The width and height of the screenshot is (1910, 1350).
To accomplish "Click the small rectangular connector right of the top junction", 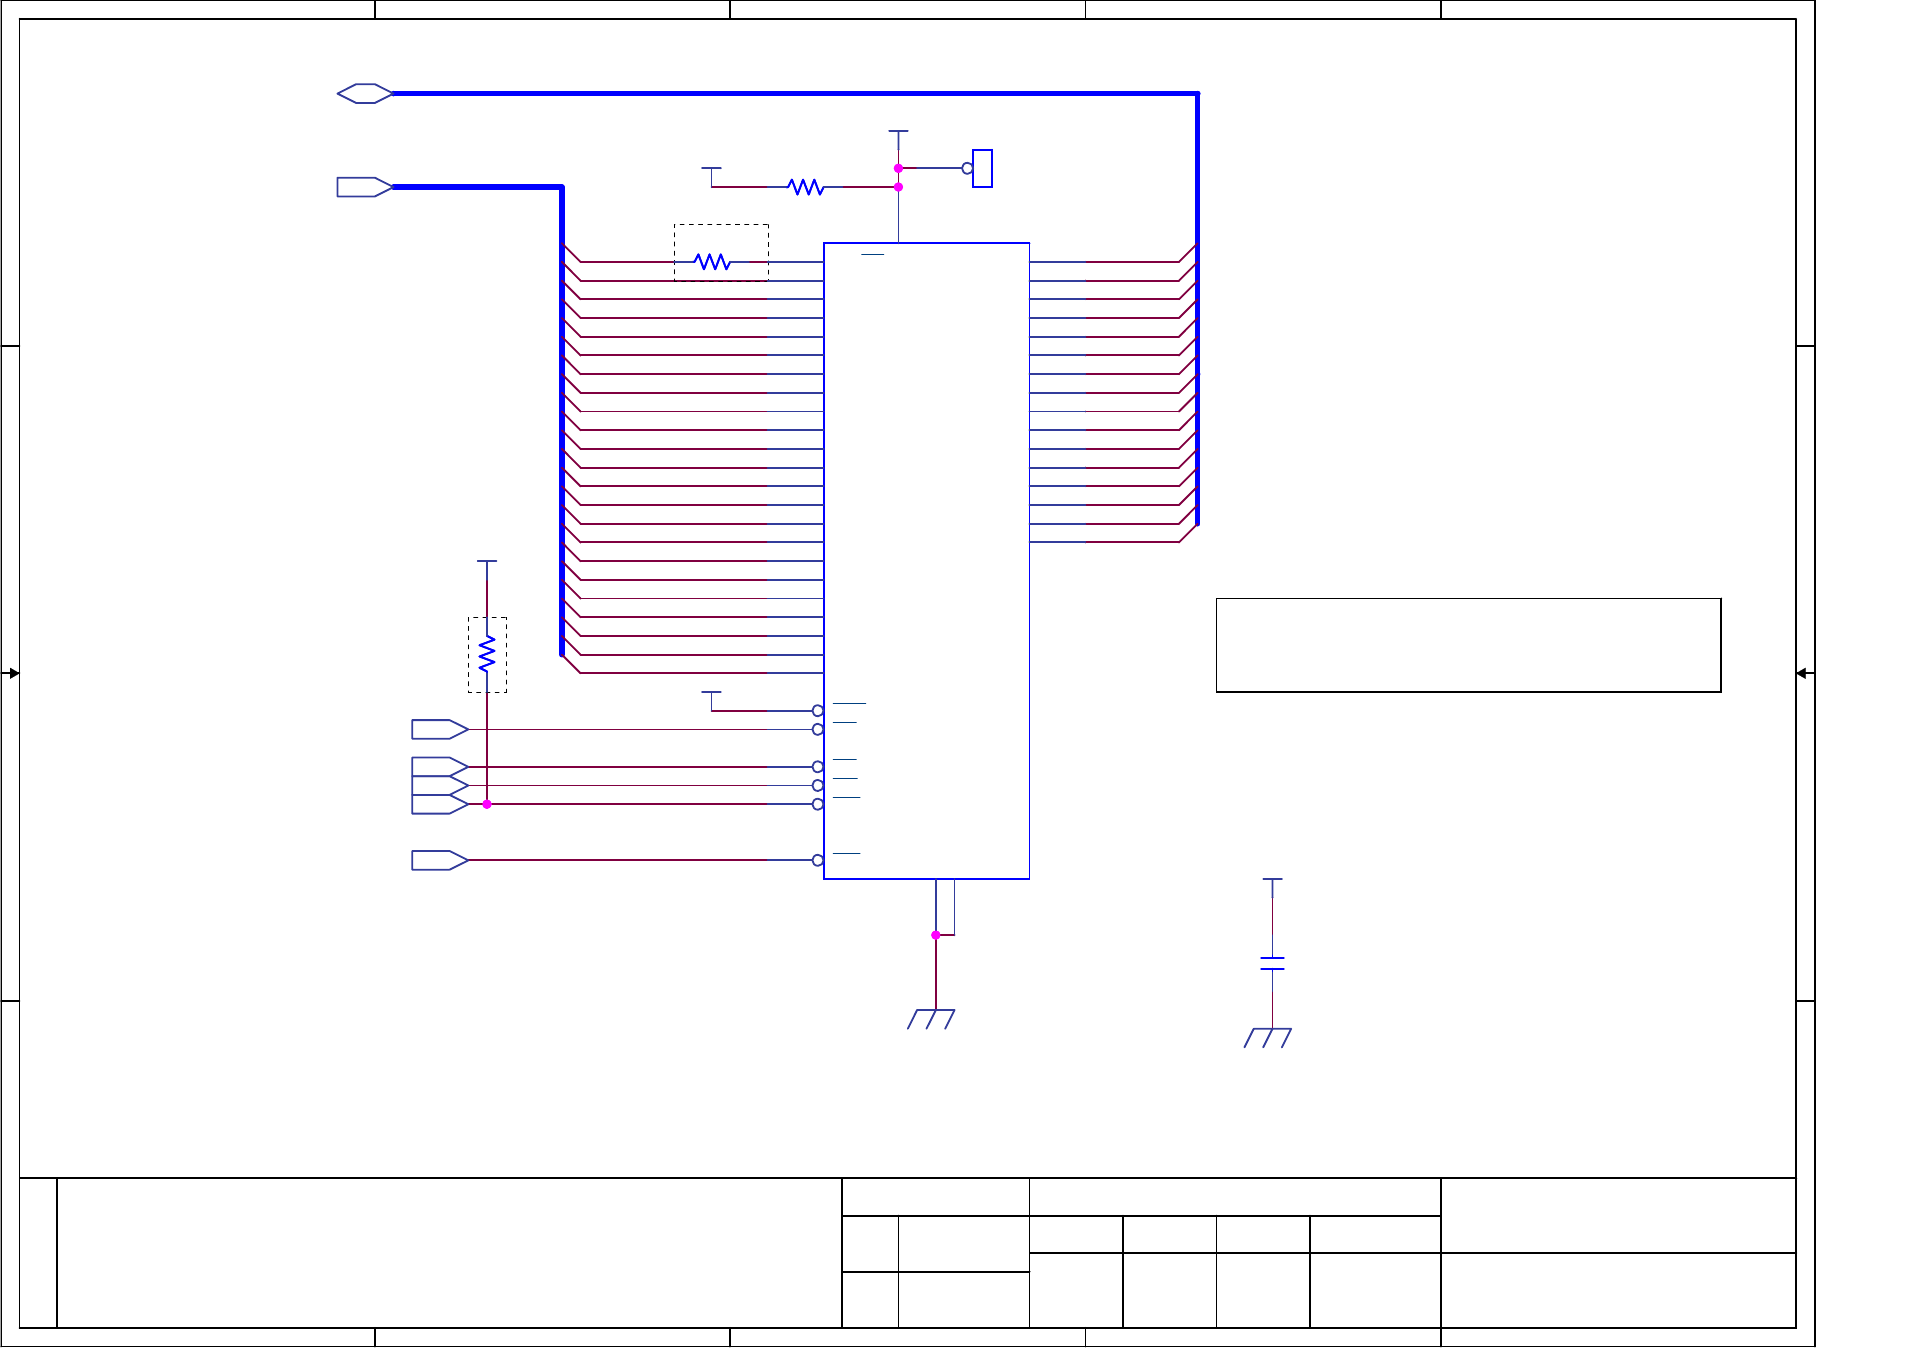I will point(983,168).
